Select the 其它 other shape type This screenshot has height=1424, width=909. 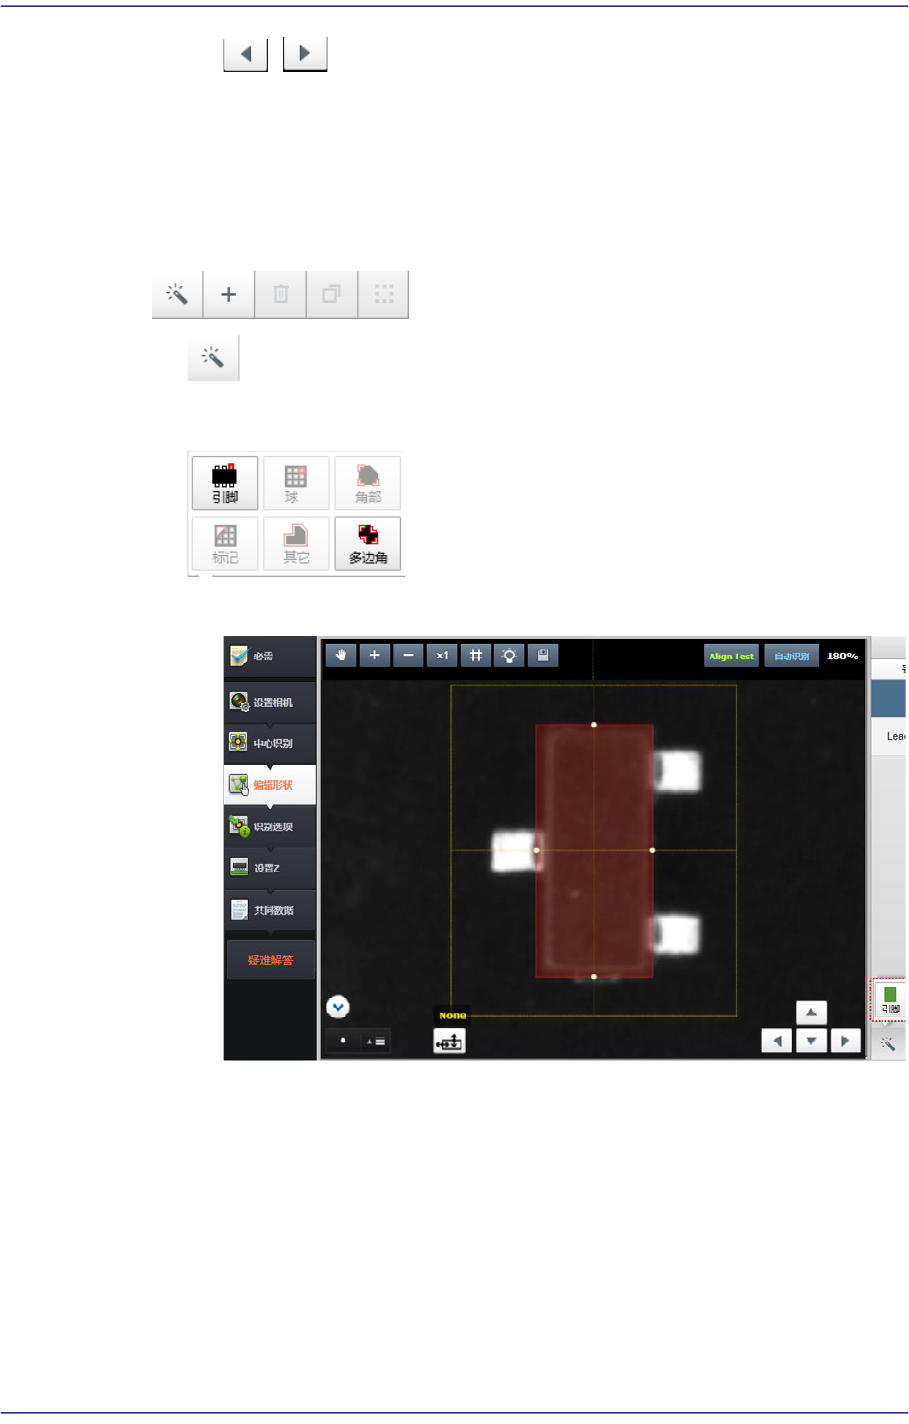[x=296, y=543]
